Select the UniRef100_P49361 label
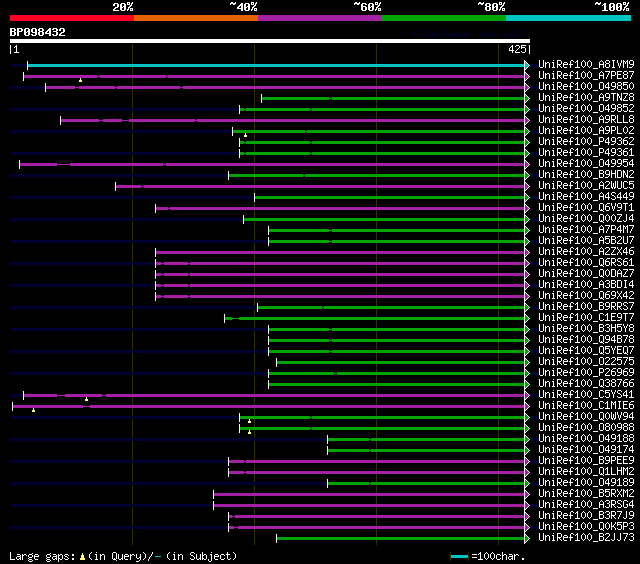 tap(586, 153)
